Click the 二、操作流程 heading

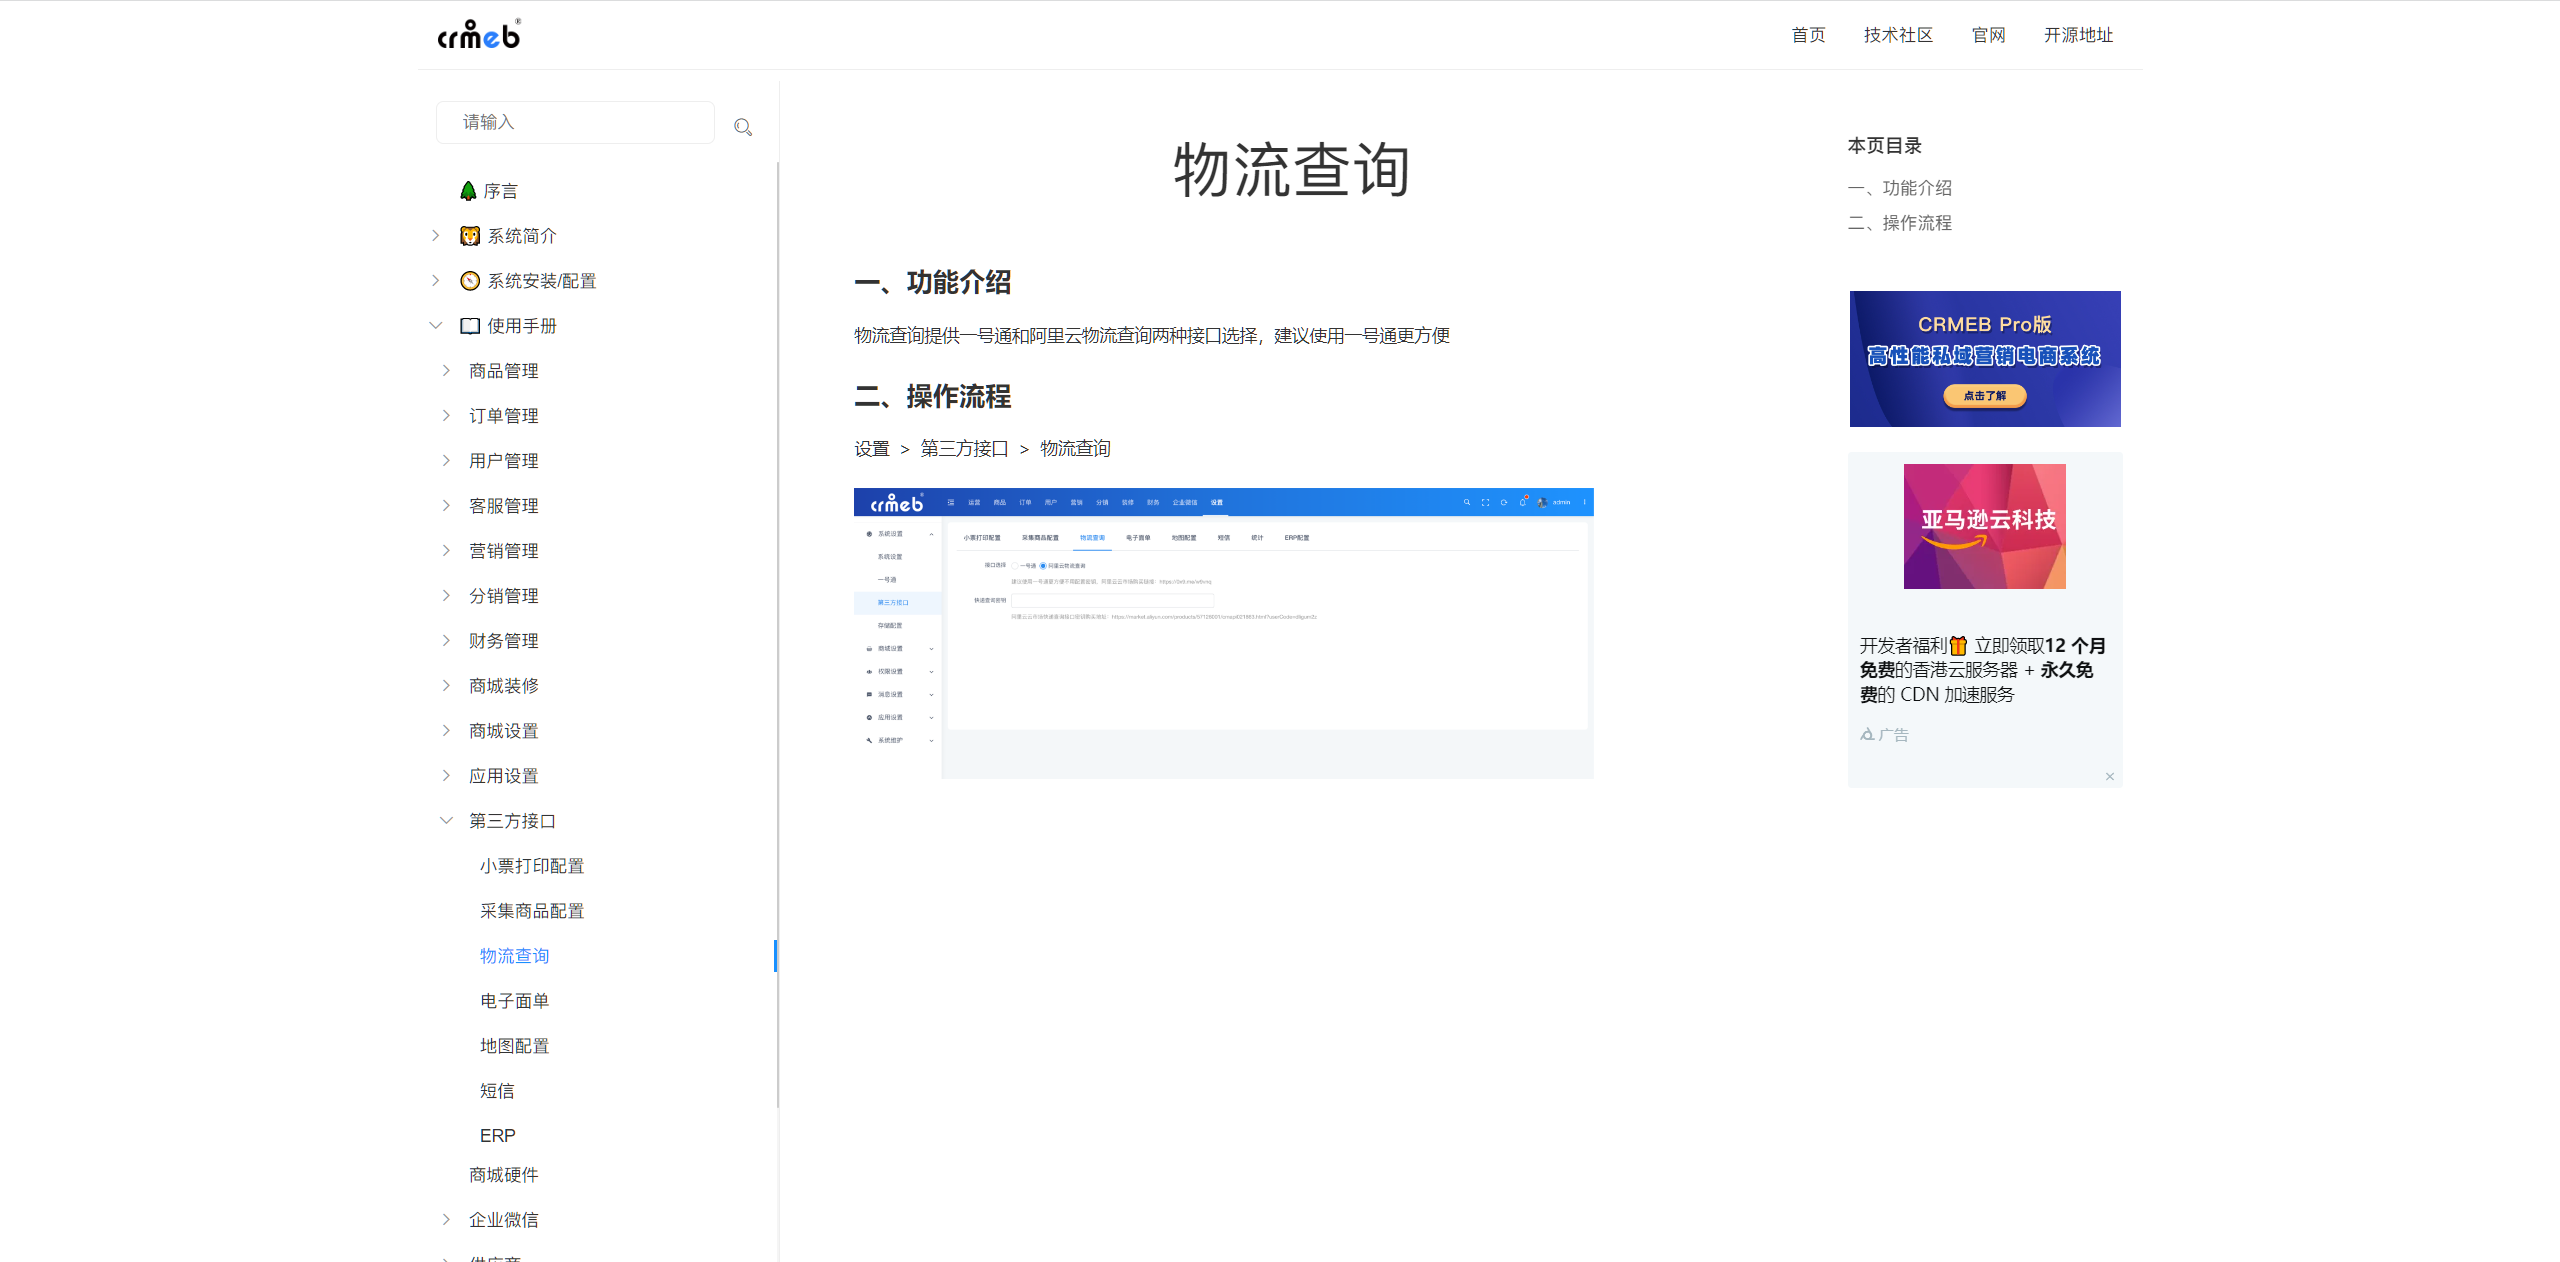[932, 397]
